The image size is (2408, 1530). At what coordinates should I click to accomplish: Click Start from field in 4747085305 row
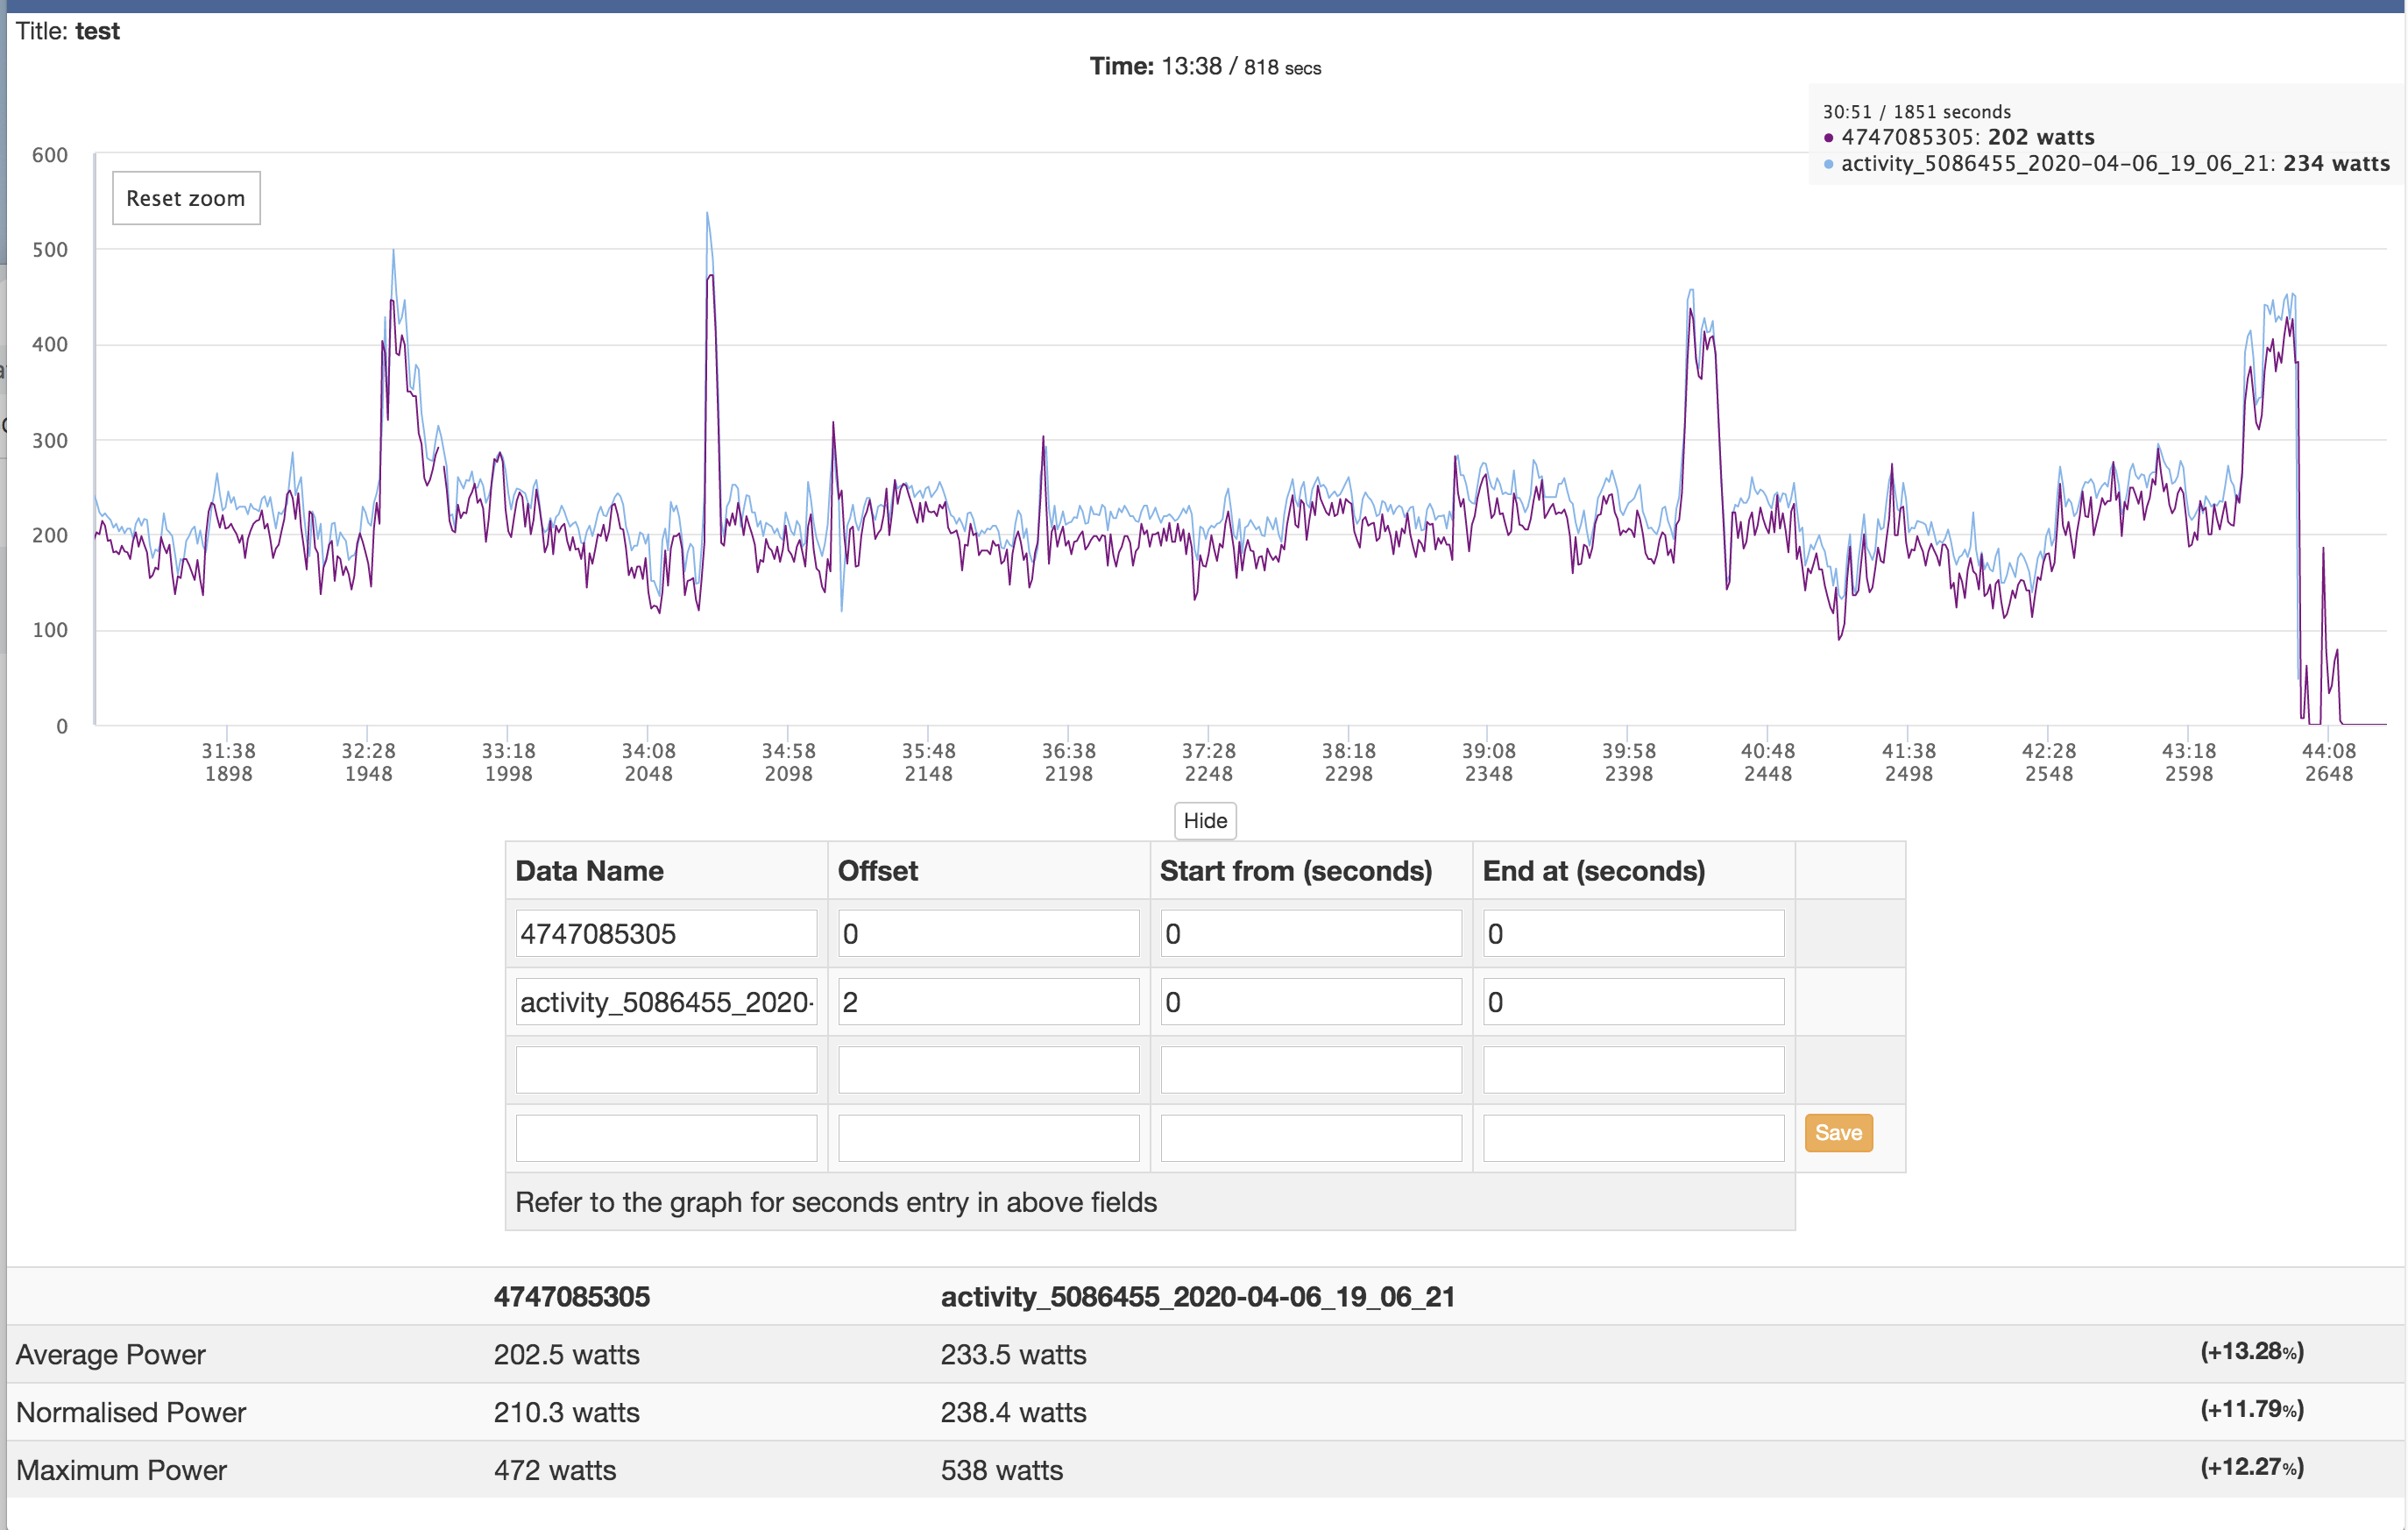[1311, 933]
